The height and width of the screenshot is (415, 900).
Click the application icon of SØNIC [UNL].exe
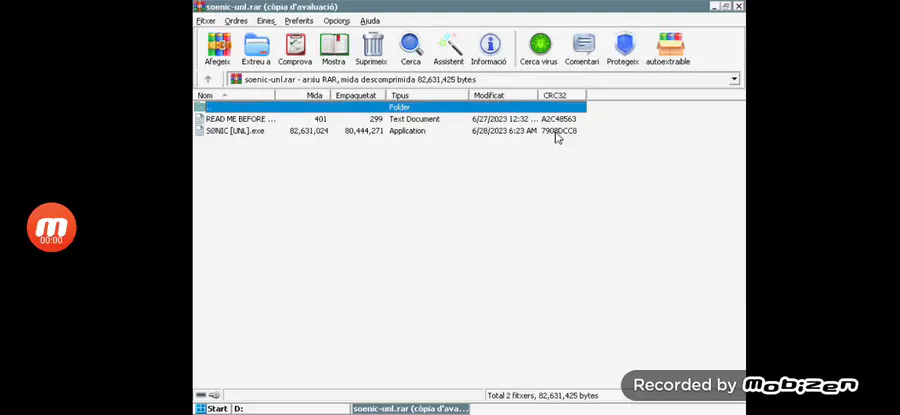(199, 131)
